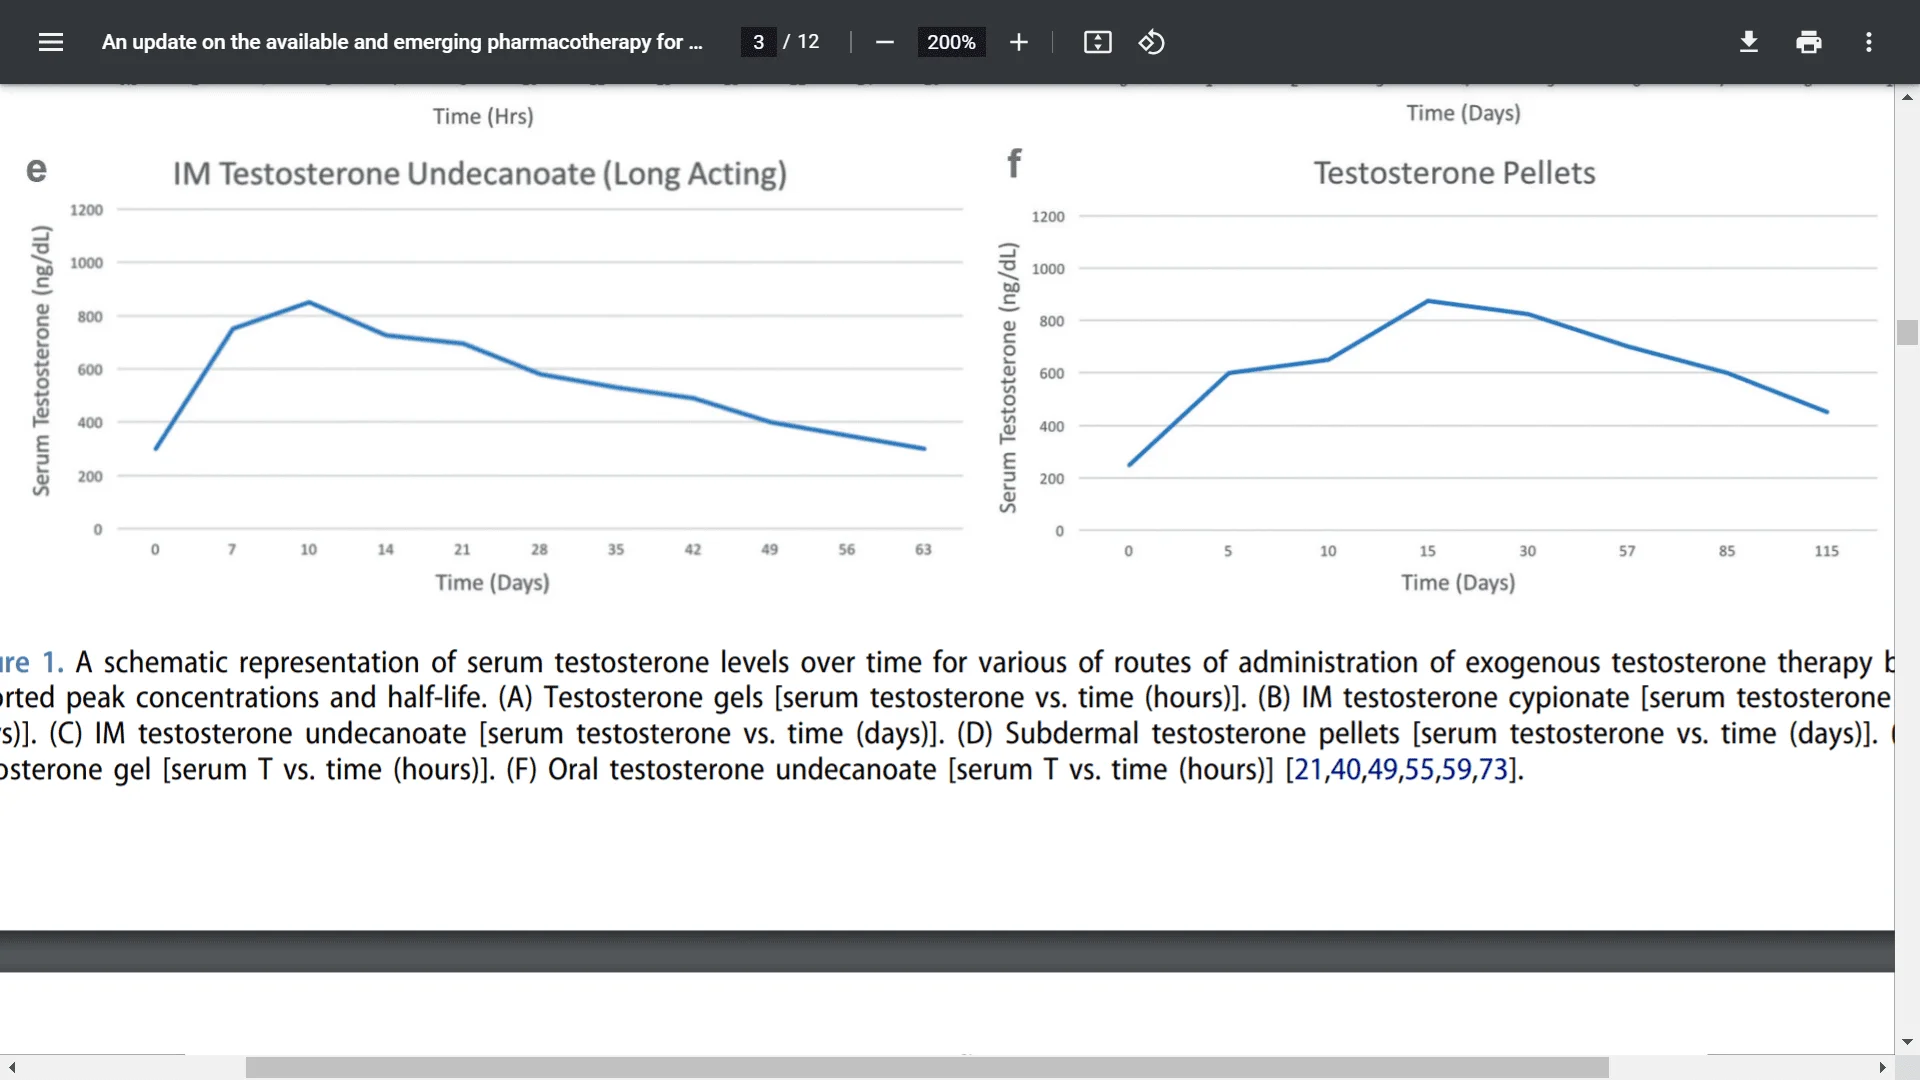The width and height of the screenshot is (1920, 1080).
Task: Toggle fit to page button
Action: tap(1098, 42)
